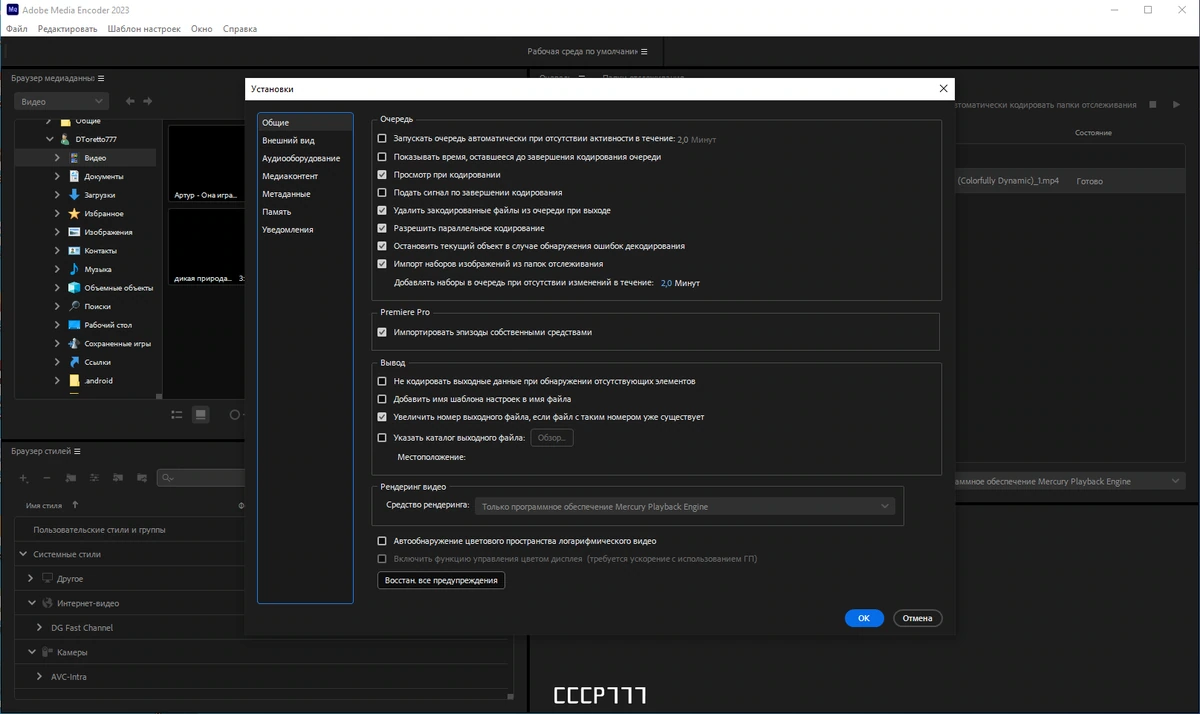Open the Браузер медиаданных panel menu icon
Image resolution: width=1200 pixels, height=714 pixels.
(101, 78)
